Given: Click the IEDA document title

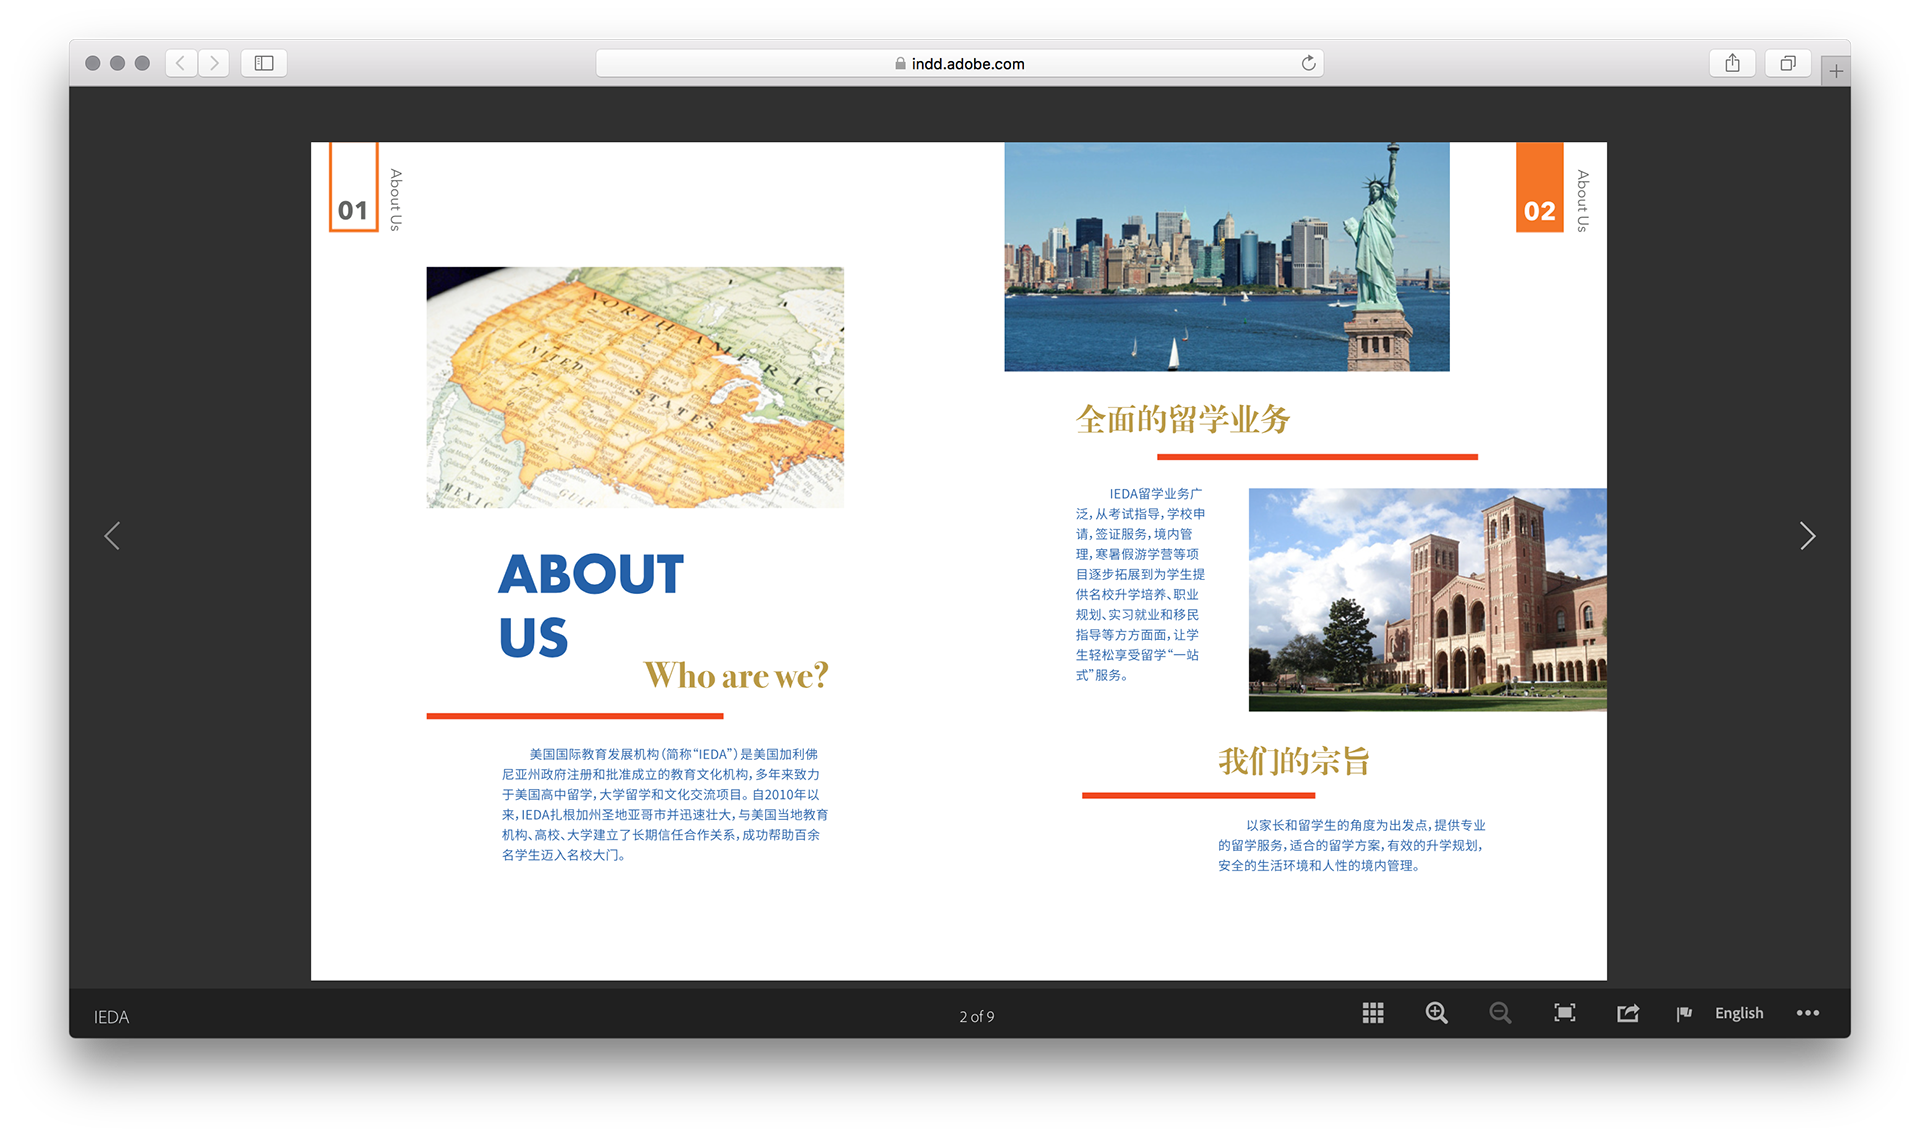Looking at the screenshot, I should 111,1017.
